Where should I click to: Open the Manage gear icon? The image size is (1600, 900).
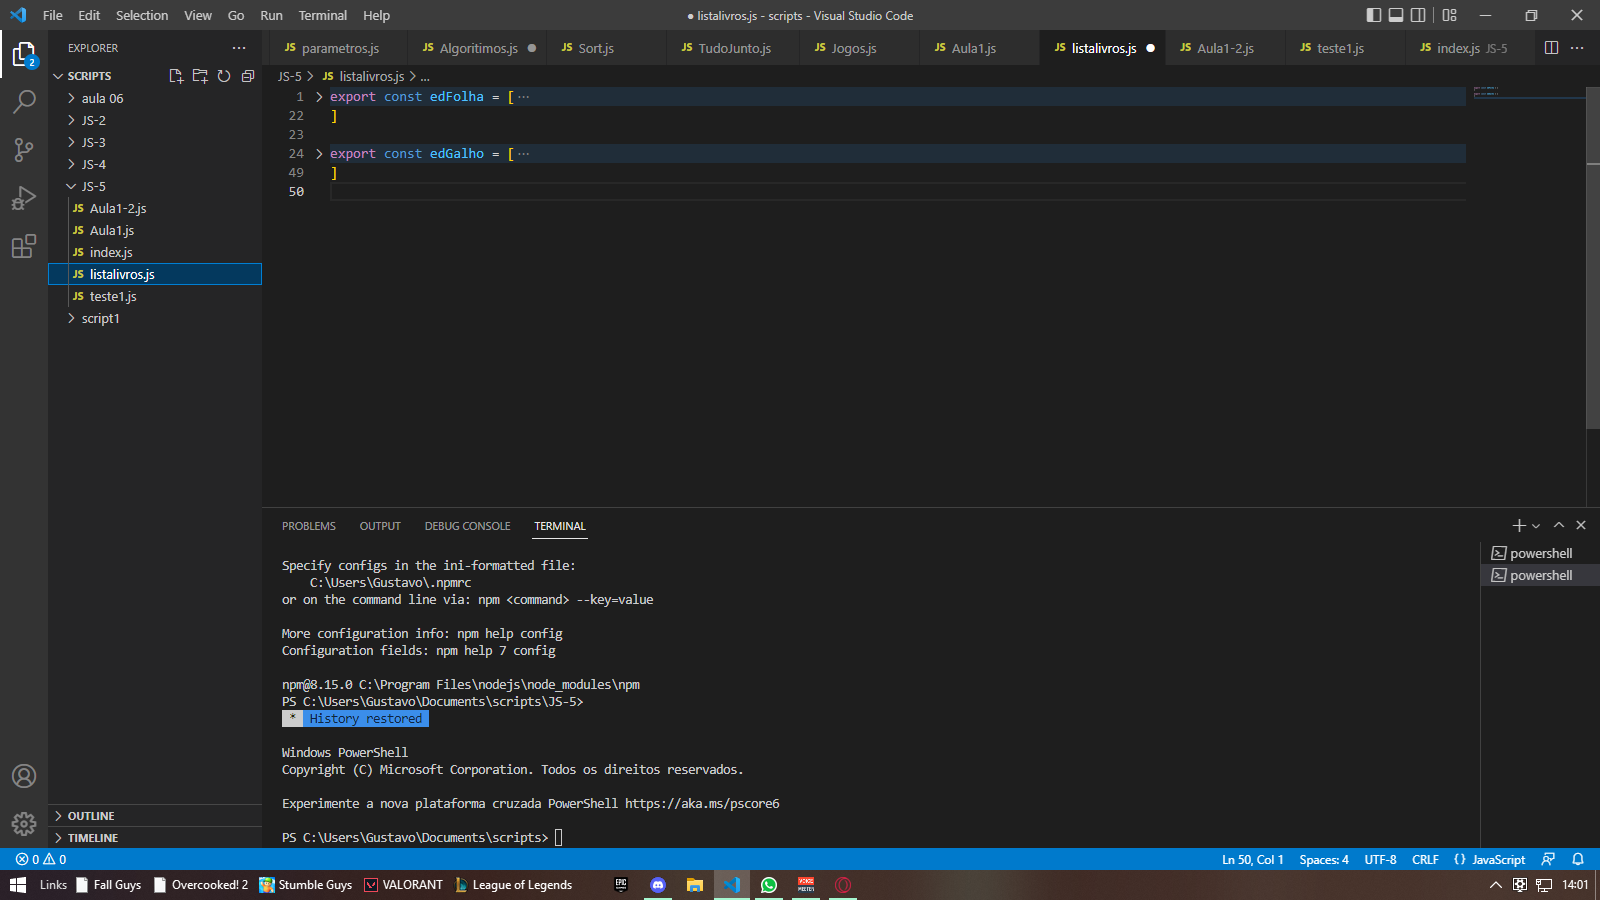pos(24,824)
